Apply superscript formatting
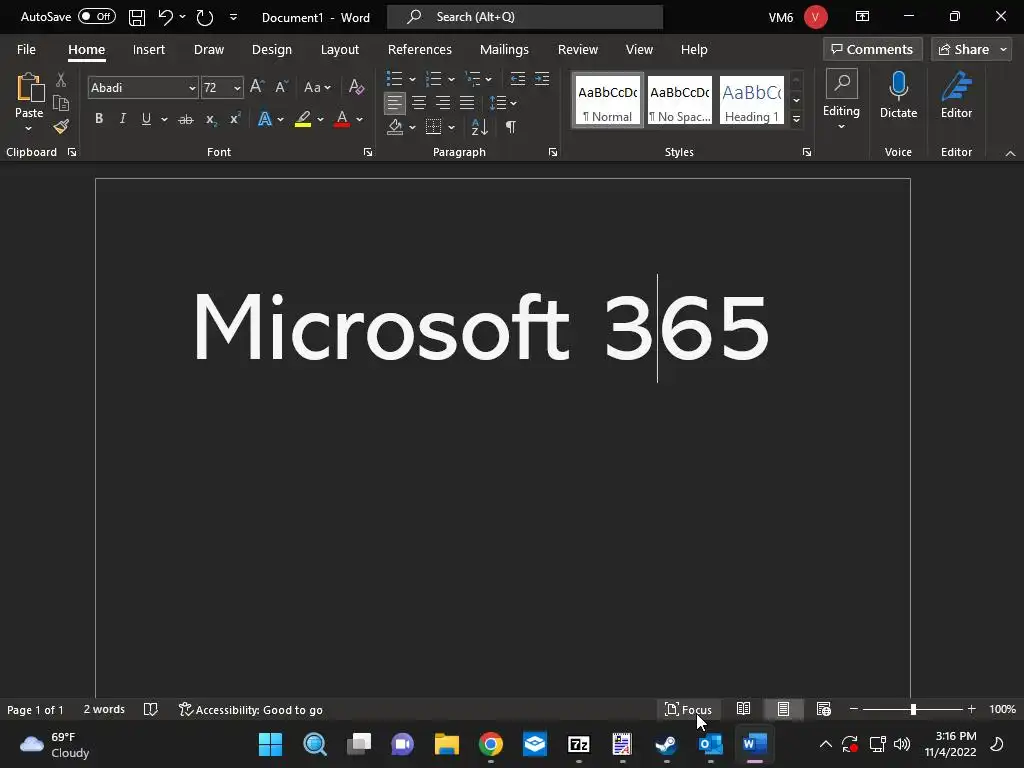 pyautogui.click(x=234, y=119)
